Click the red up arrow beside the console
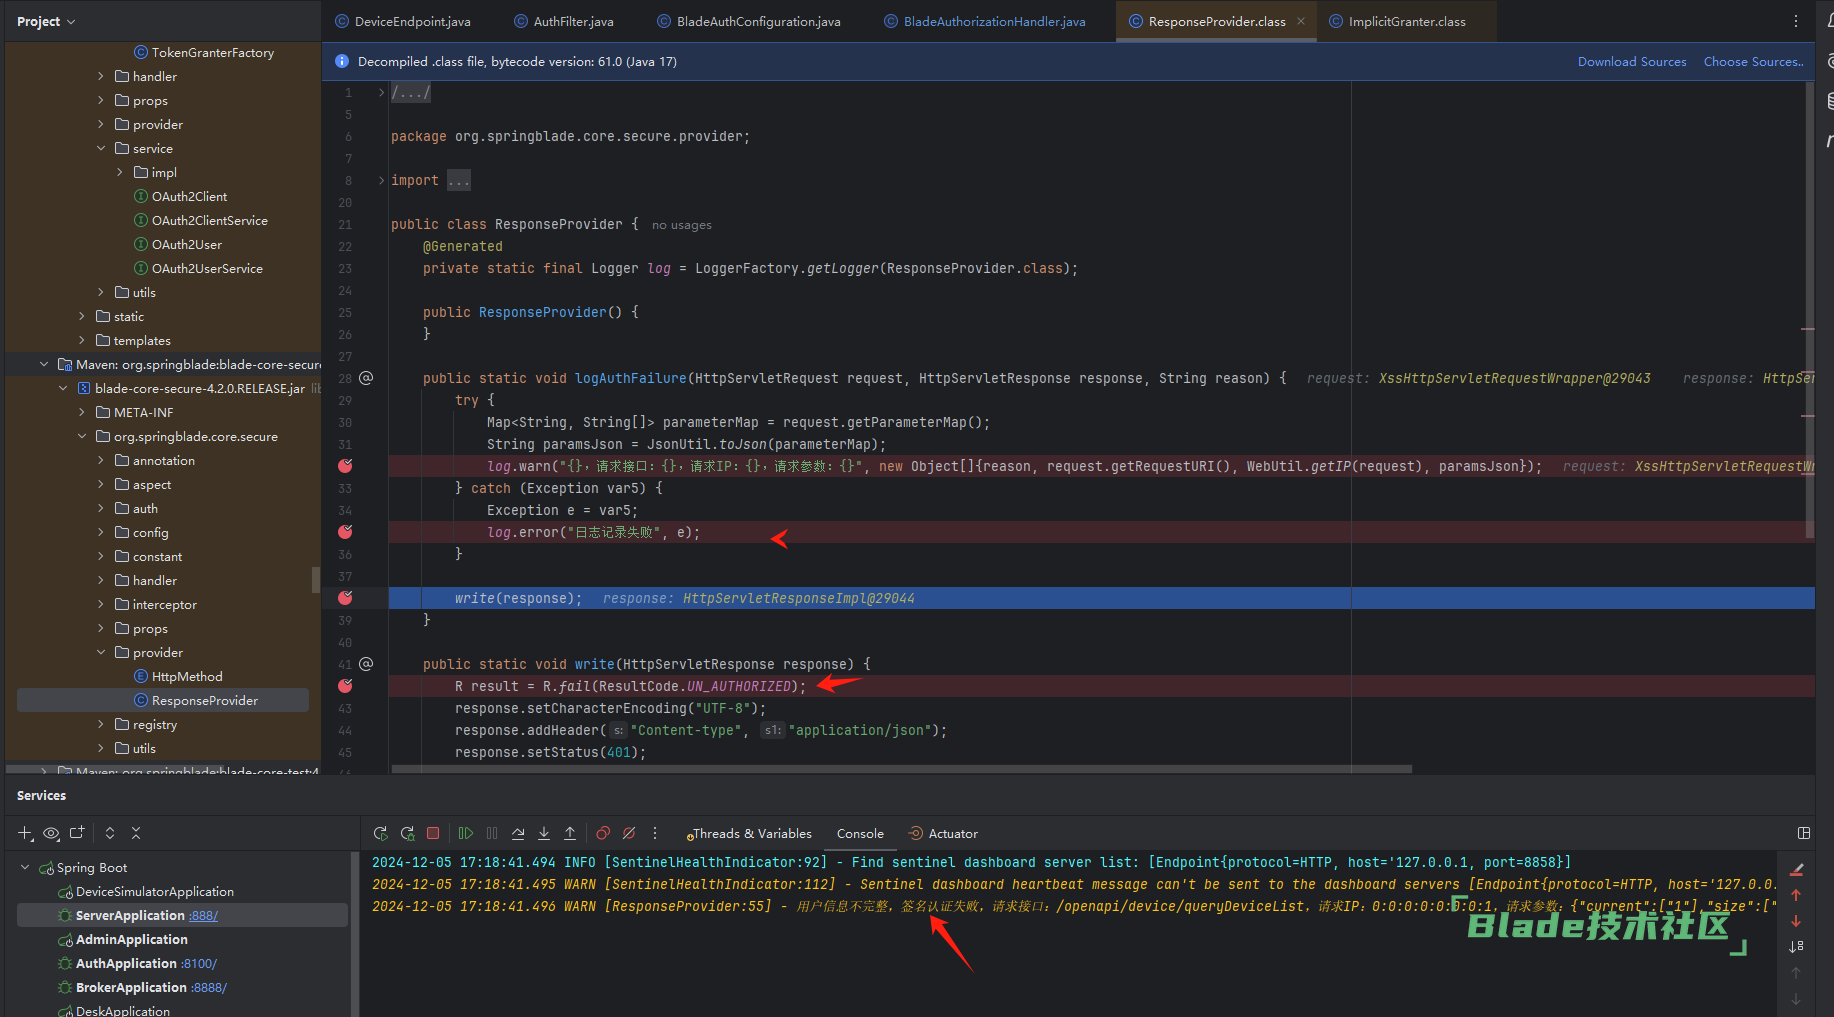Viewport: 1834px width, 1017px height. point(1797,896)
